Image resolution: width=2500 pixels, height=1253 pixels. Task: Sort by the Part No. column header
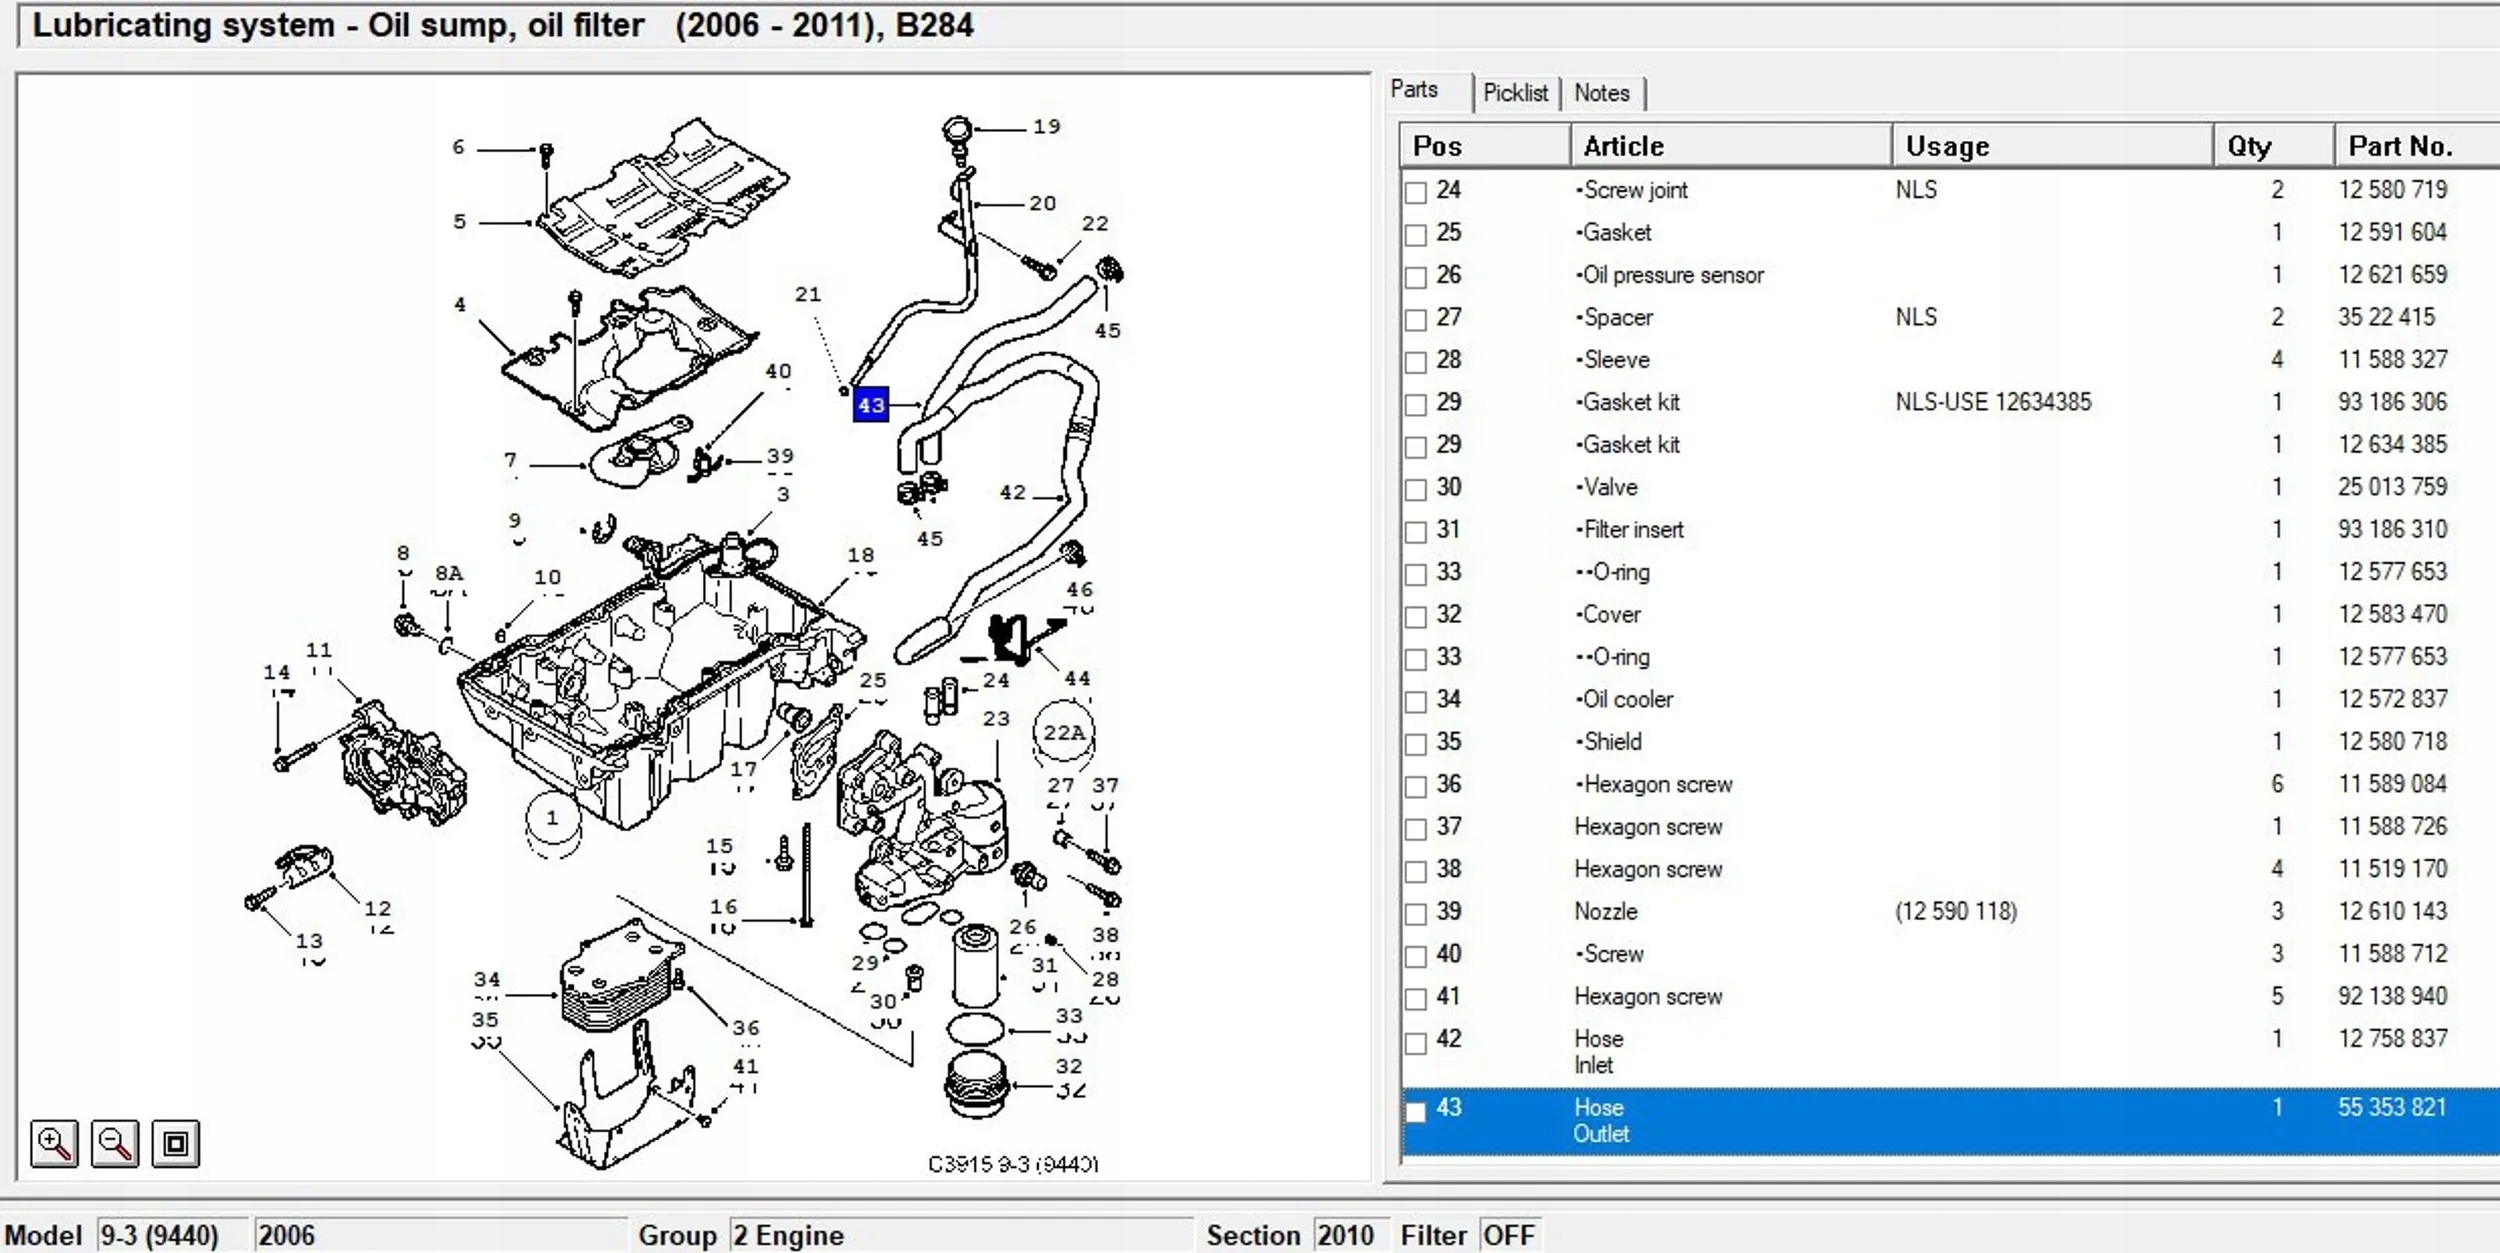pos(2400,146)
